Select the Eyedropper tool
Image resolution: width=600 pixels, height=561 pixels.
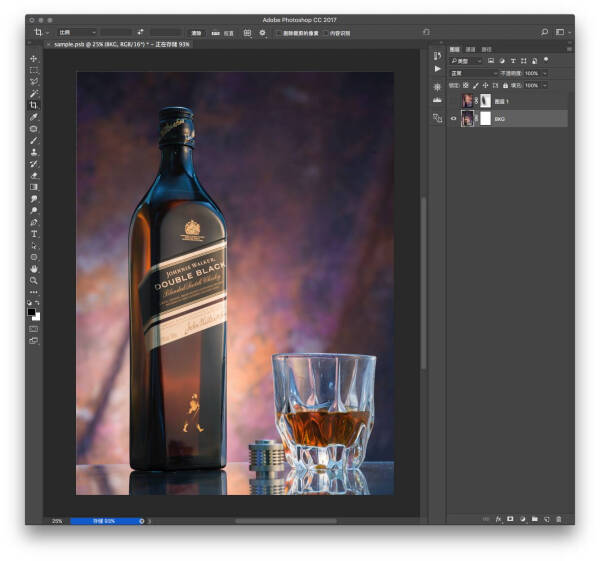coord(34,117)
